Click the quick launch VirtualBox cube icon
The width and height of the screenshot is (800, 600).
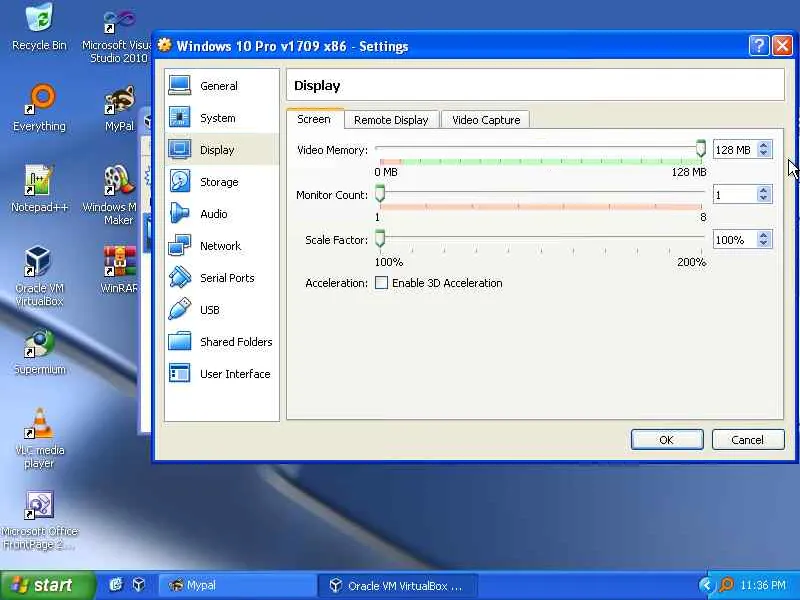[138, 585]
